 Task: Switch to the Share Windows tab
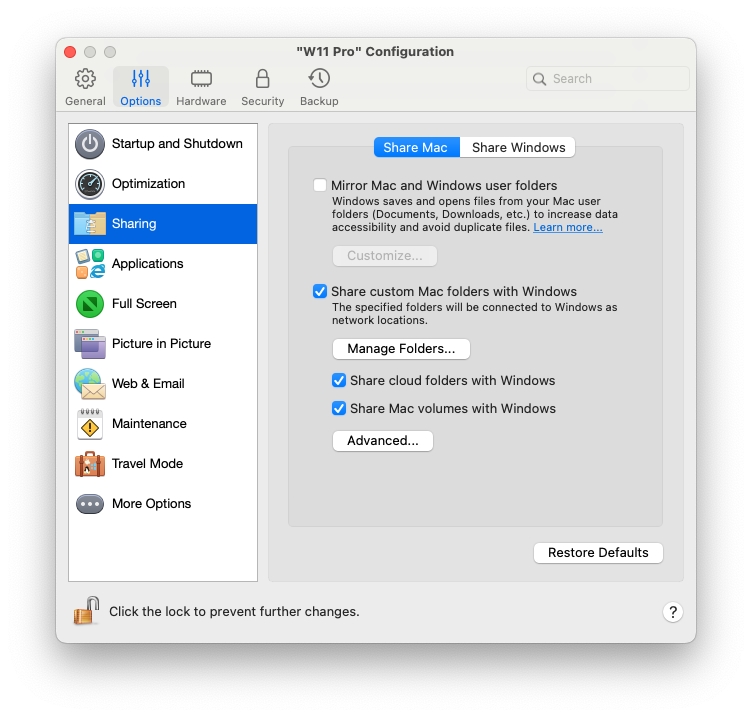(518, 147)
